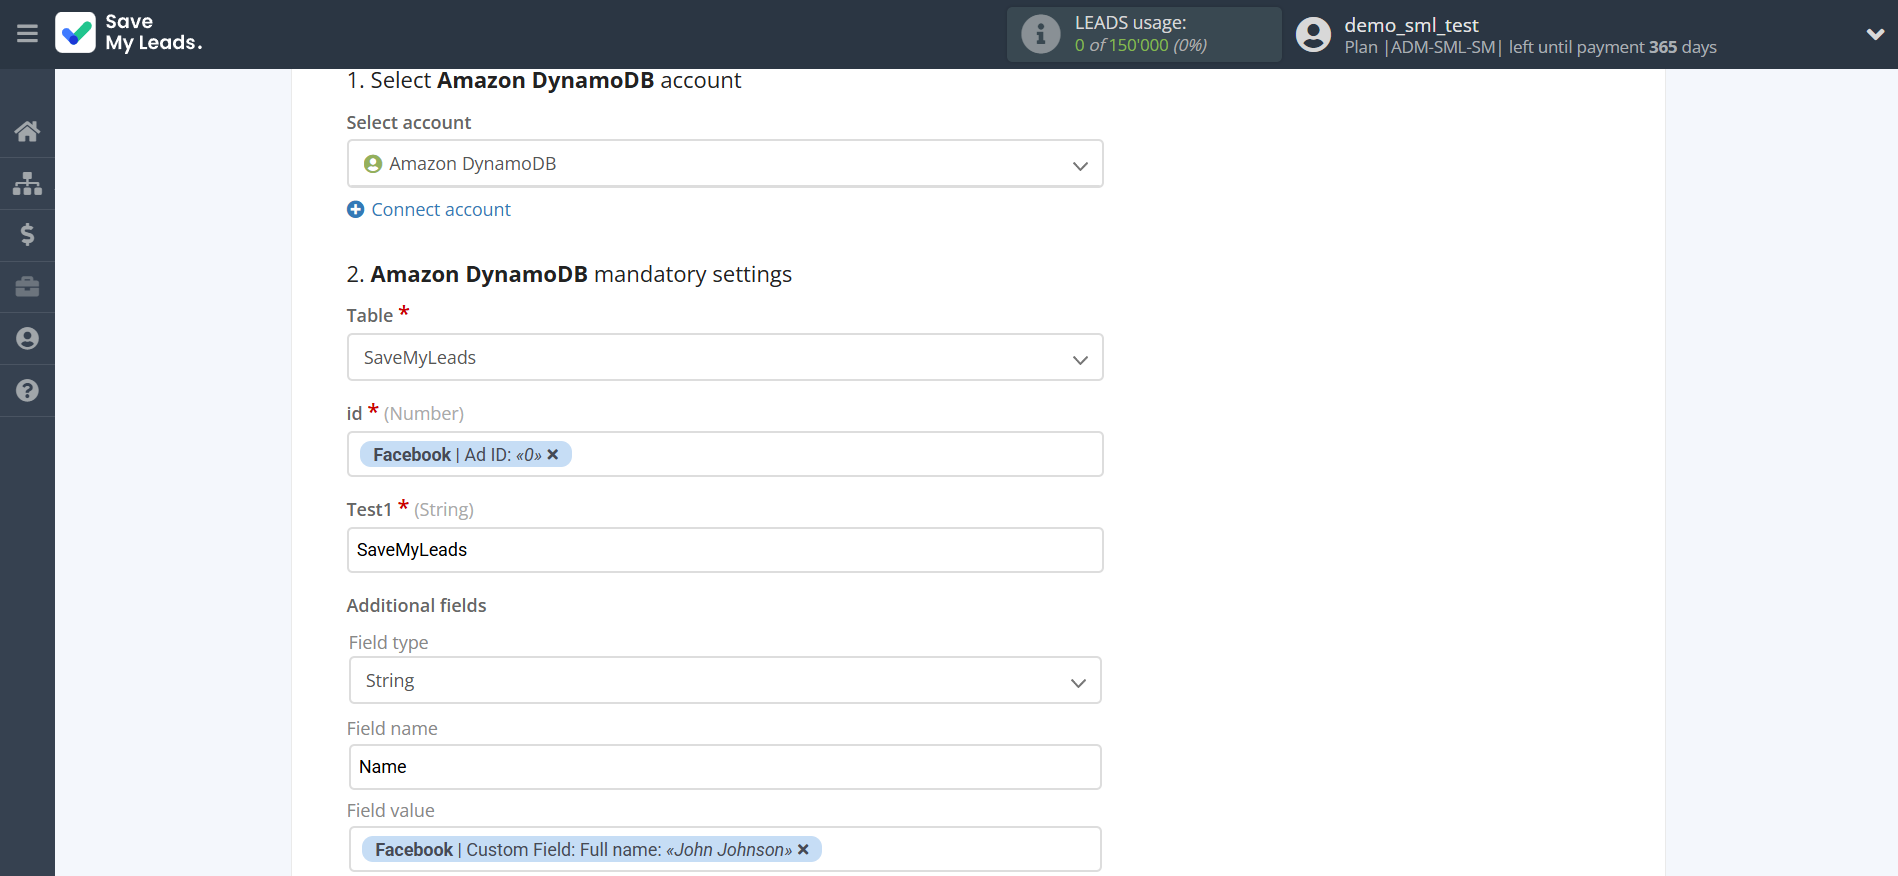Expand the account menu chevron at top right

(1874, 34)
